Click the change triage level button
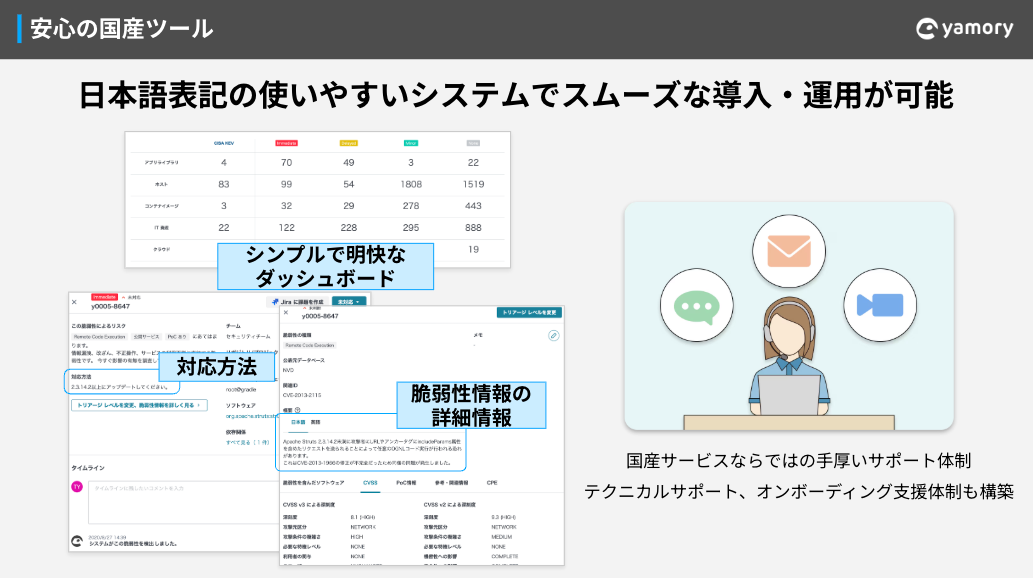1033x578 pixels. click(x=530, y=312)
